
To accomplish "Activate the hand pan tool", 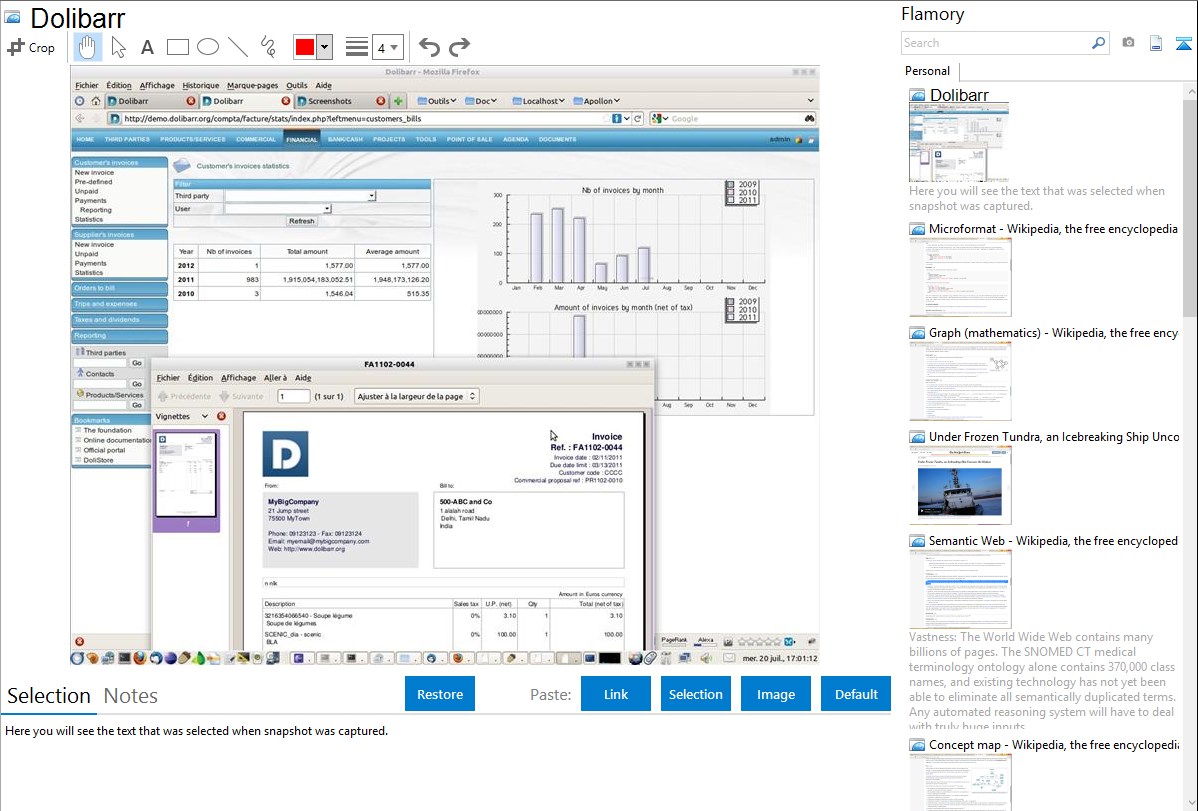I will point(87,47).
